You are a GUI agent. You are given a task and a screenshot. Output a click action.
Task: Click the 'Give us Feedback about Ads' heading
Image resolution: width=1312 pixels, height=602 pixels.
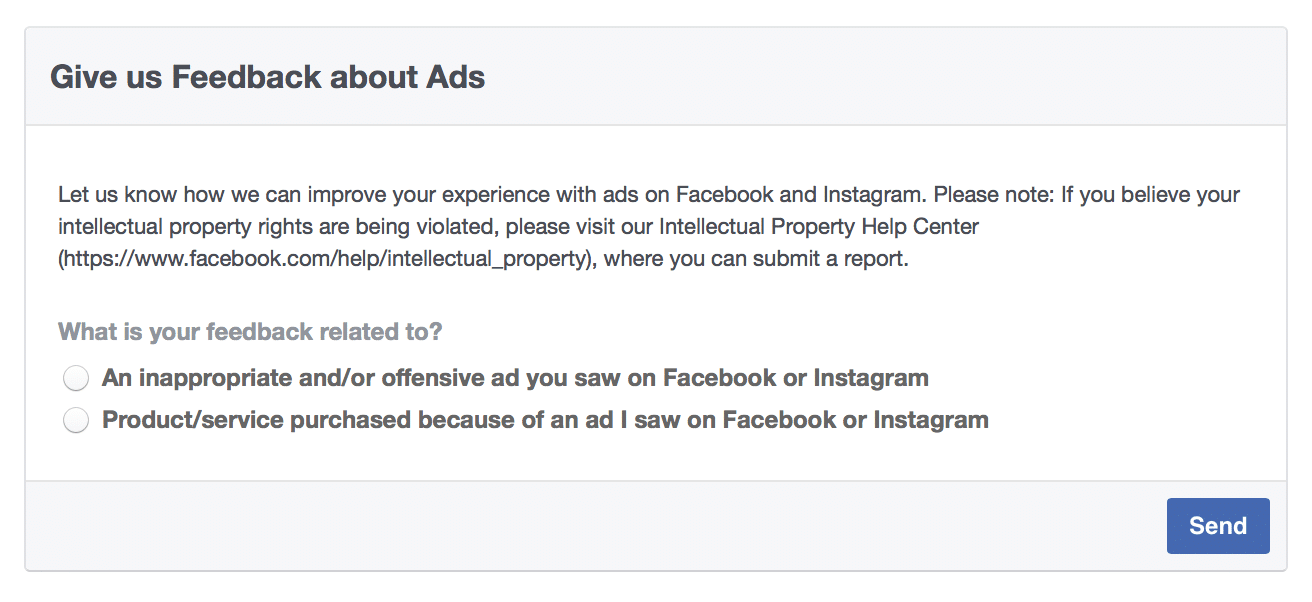(268, 77)
